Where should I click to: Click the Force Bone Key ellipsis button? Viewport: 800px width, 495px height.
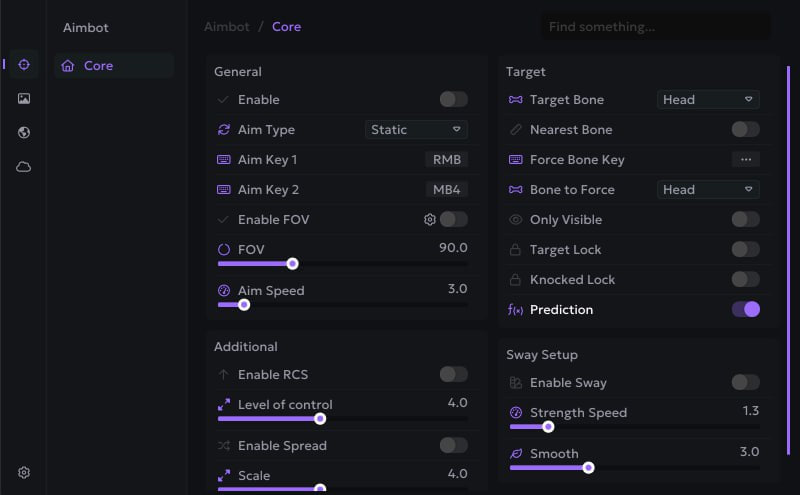[x=745, y=160]
